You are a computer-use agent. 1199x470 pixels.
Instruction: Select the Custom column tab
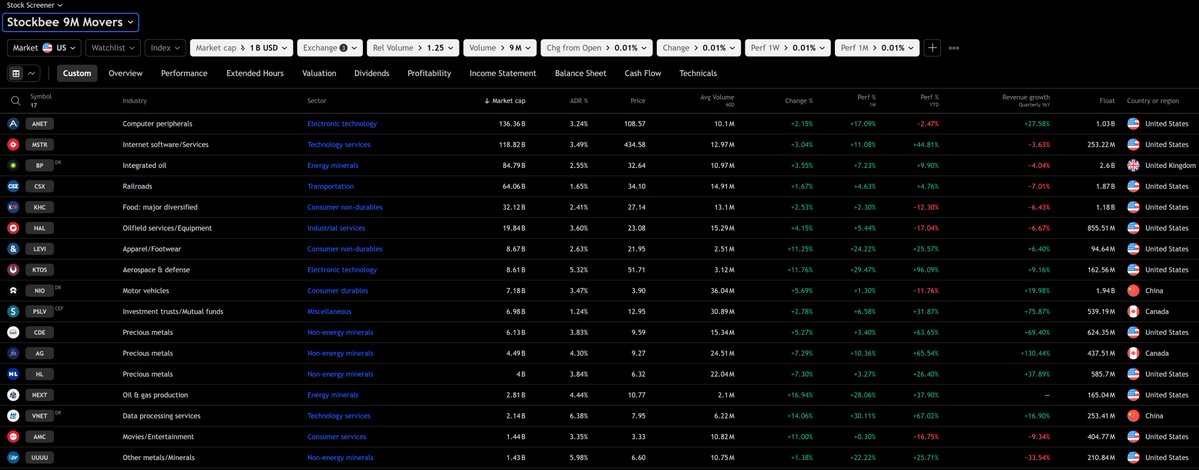click(x=76, y=73)
